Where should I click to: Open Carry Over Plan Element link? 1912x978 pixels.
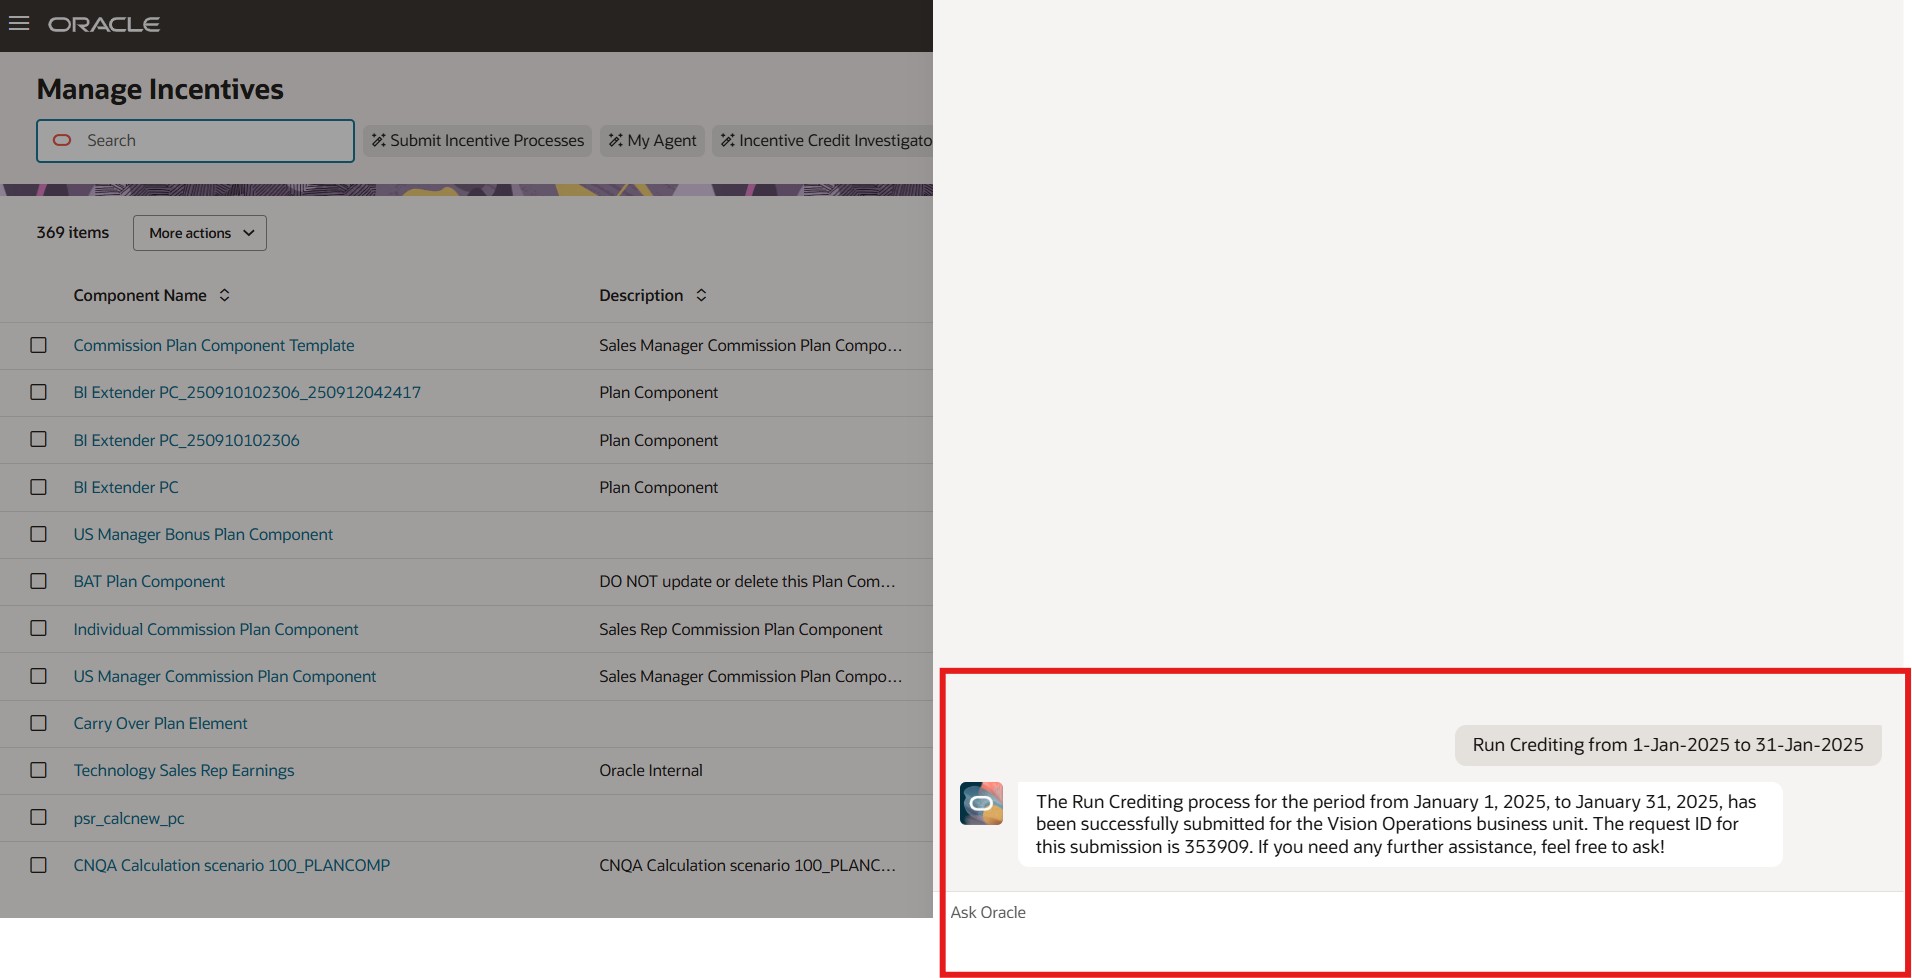(x=160, y=723)
